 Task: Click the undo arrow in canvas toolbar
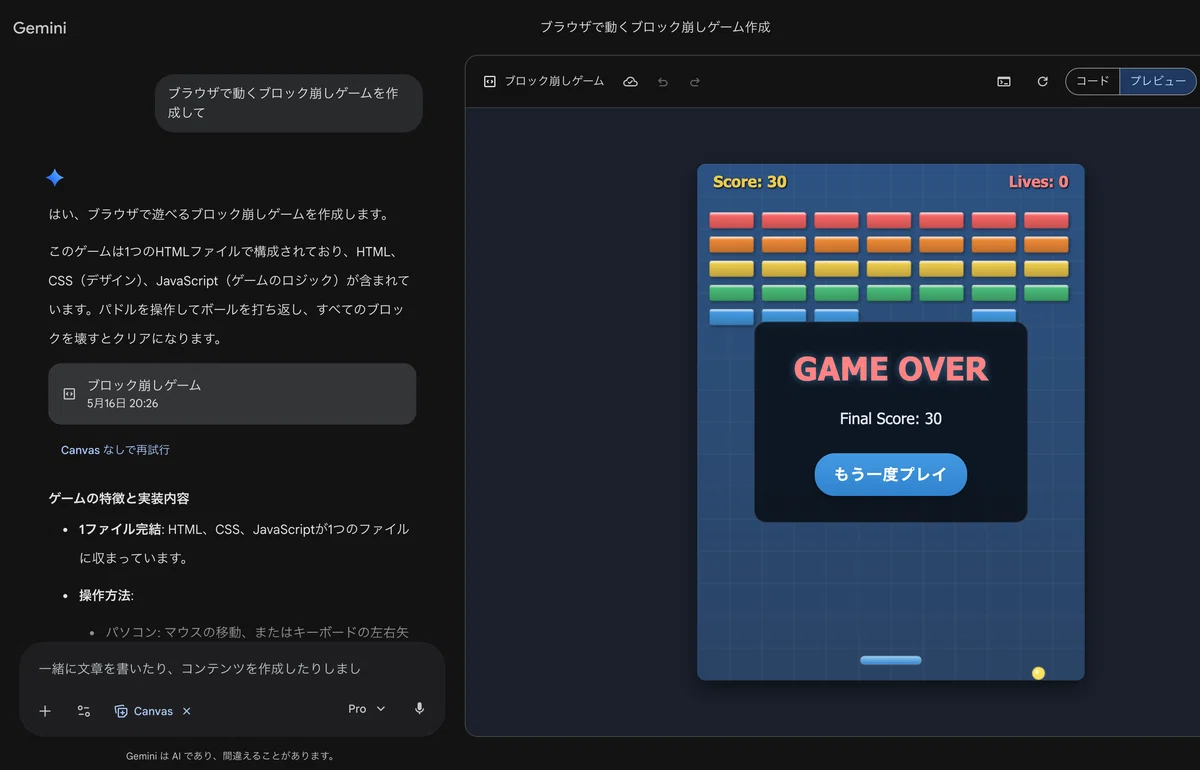[662, 82]
